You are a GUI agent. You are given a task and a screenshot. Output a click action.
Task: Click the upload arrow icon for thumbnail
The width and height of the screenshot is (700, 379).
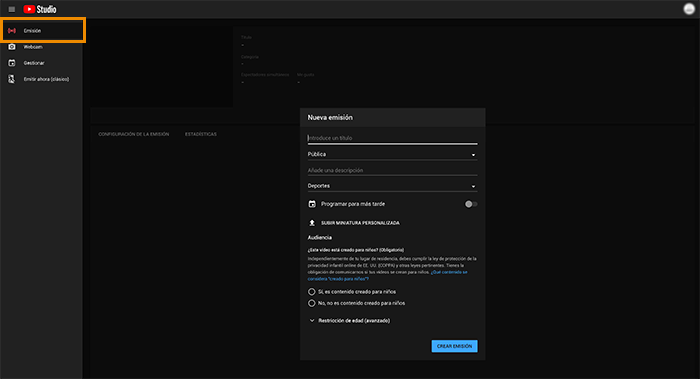(x=312, y=223)
